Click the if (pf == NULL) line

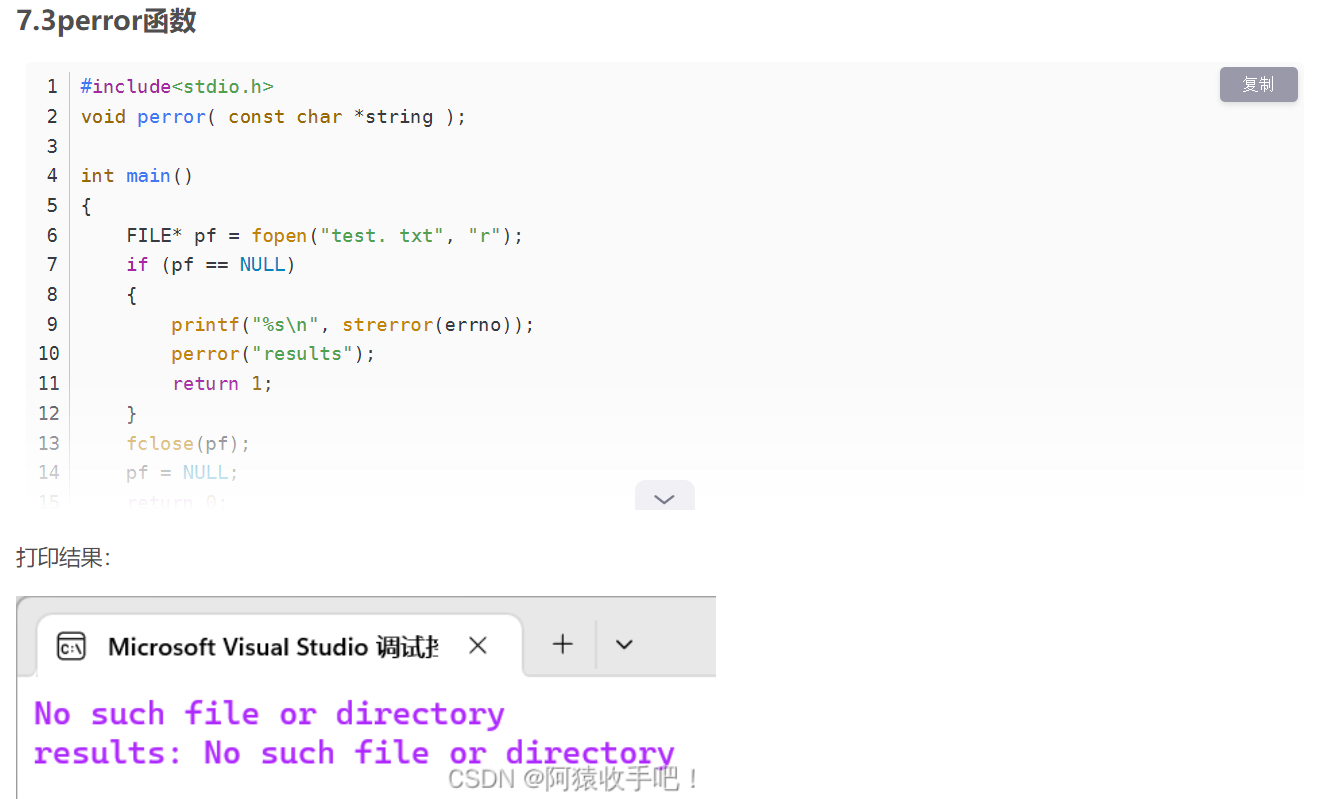[211, 265]
